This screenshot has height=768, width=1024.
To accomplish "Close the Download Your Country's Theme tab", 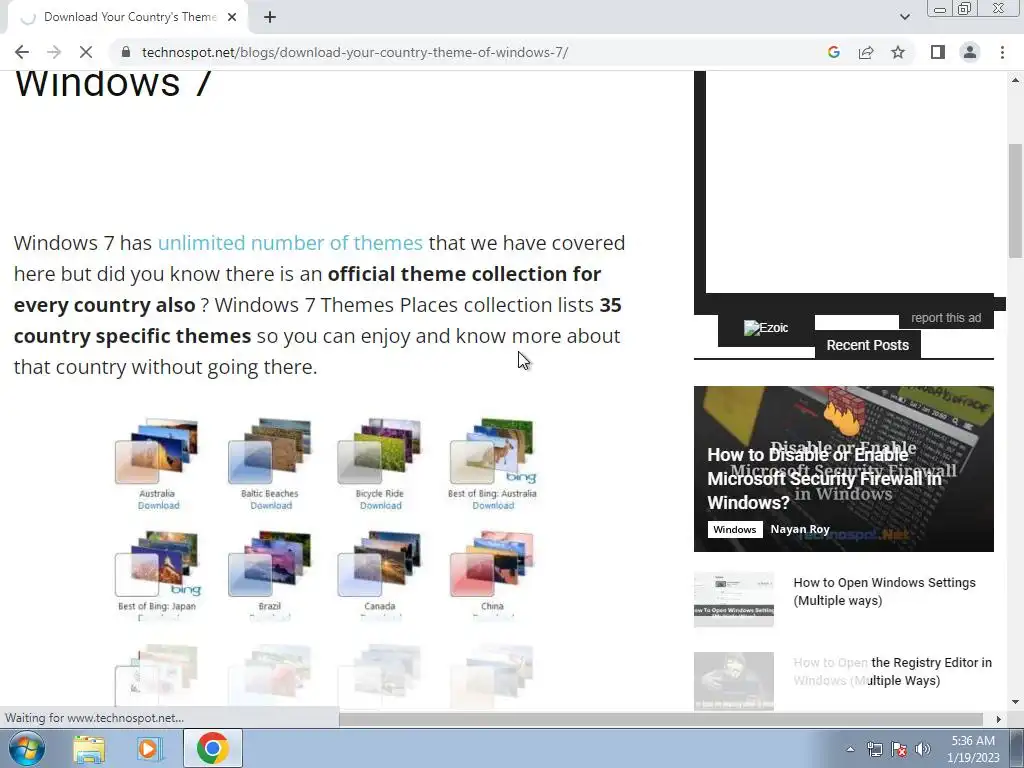I will coord(232,17).
